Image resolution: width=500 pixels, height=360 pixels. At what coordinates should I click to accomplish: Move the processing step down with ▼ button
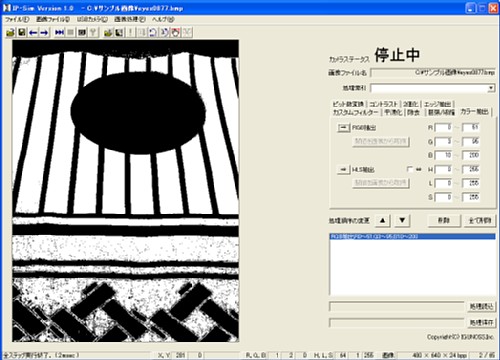pyautogui.click(x=402, y=220)
